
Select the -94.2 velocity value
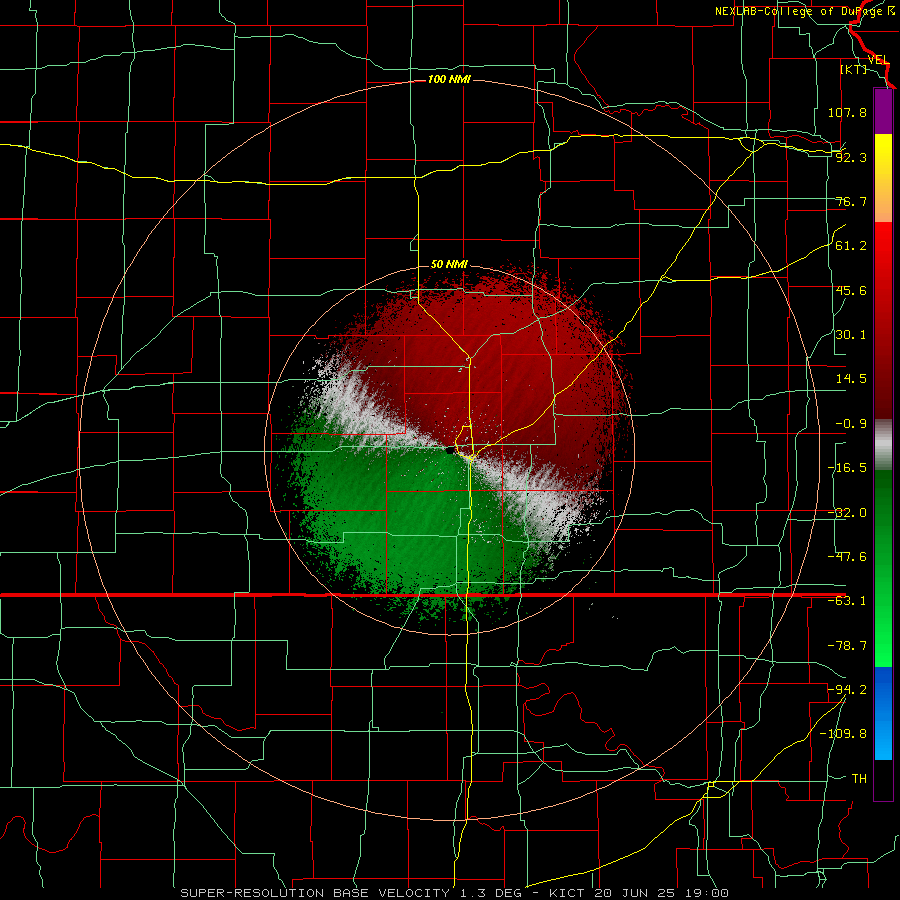[847, 689]
